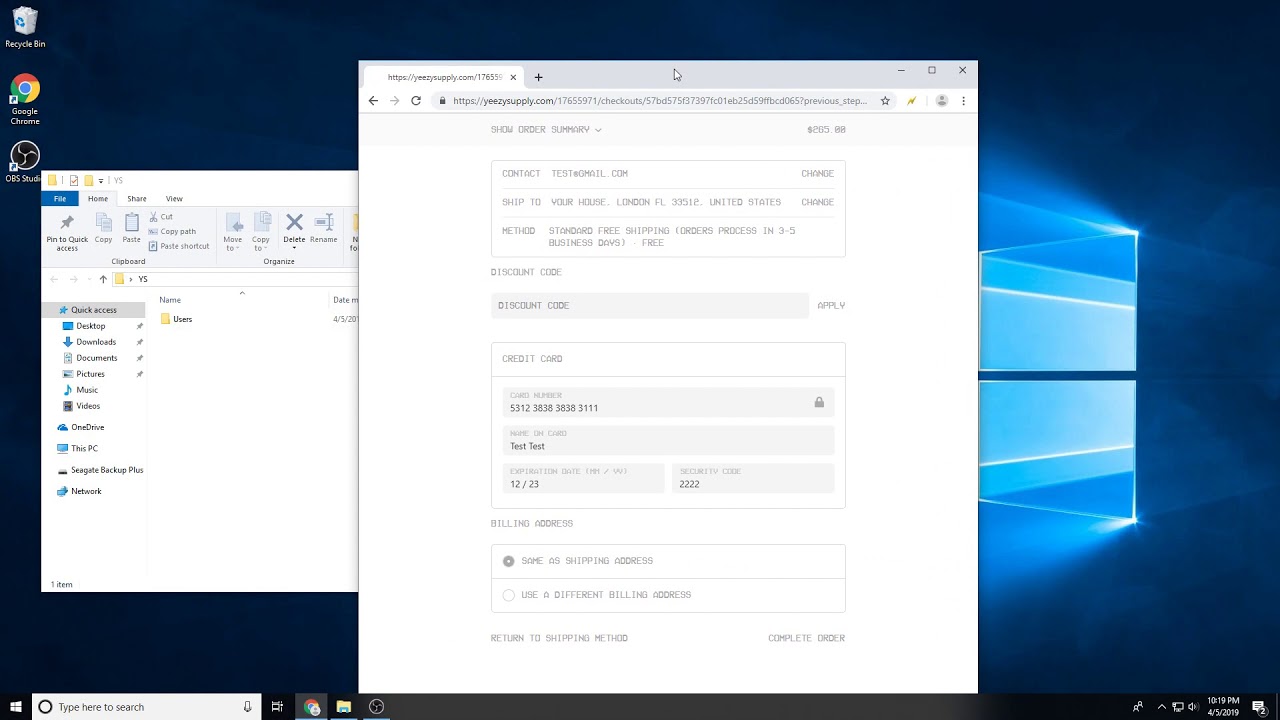Viewport: 1280px width, 720px height.
Task: Click Change next to contact email
Action: coord(817,174)
